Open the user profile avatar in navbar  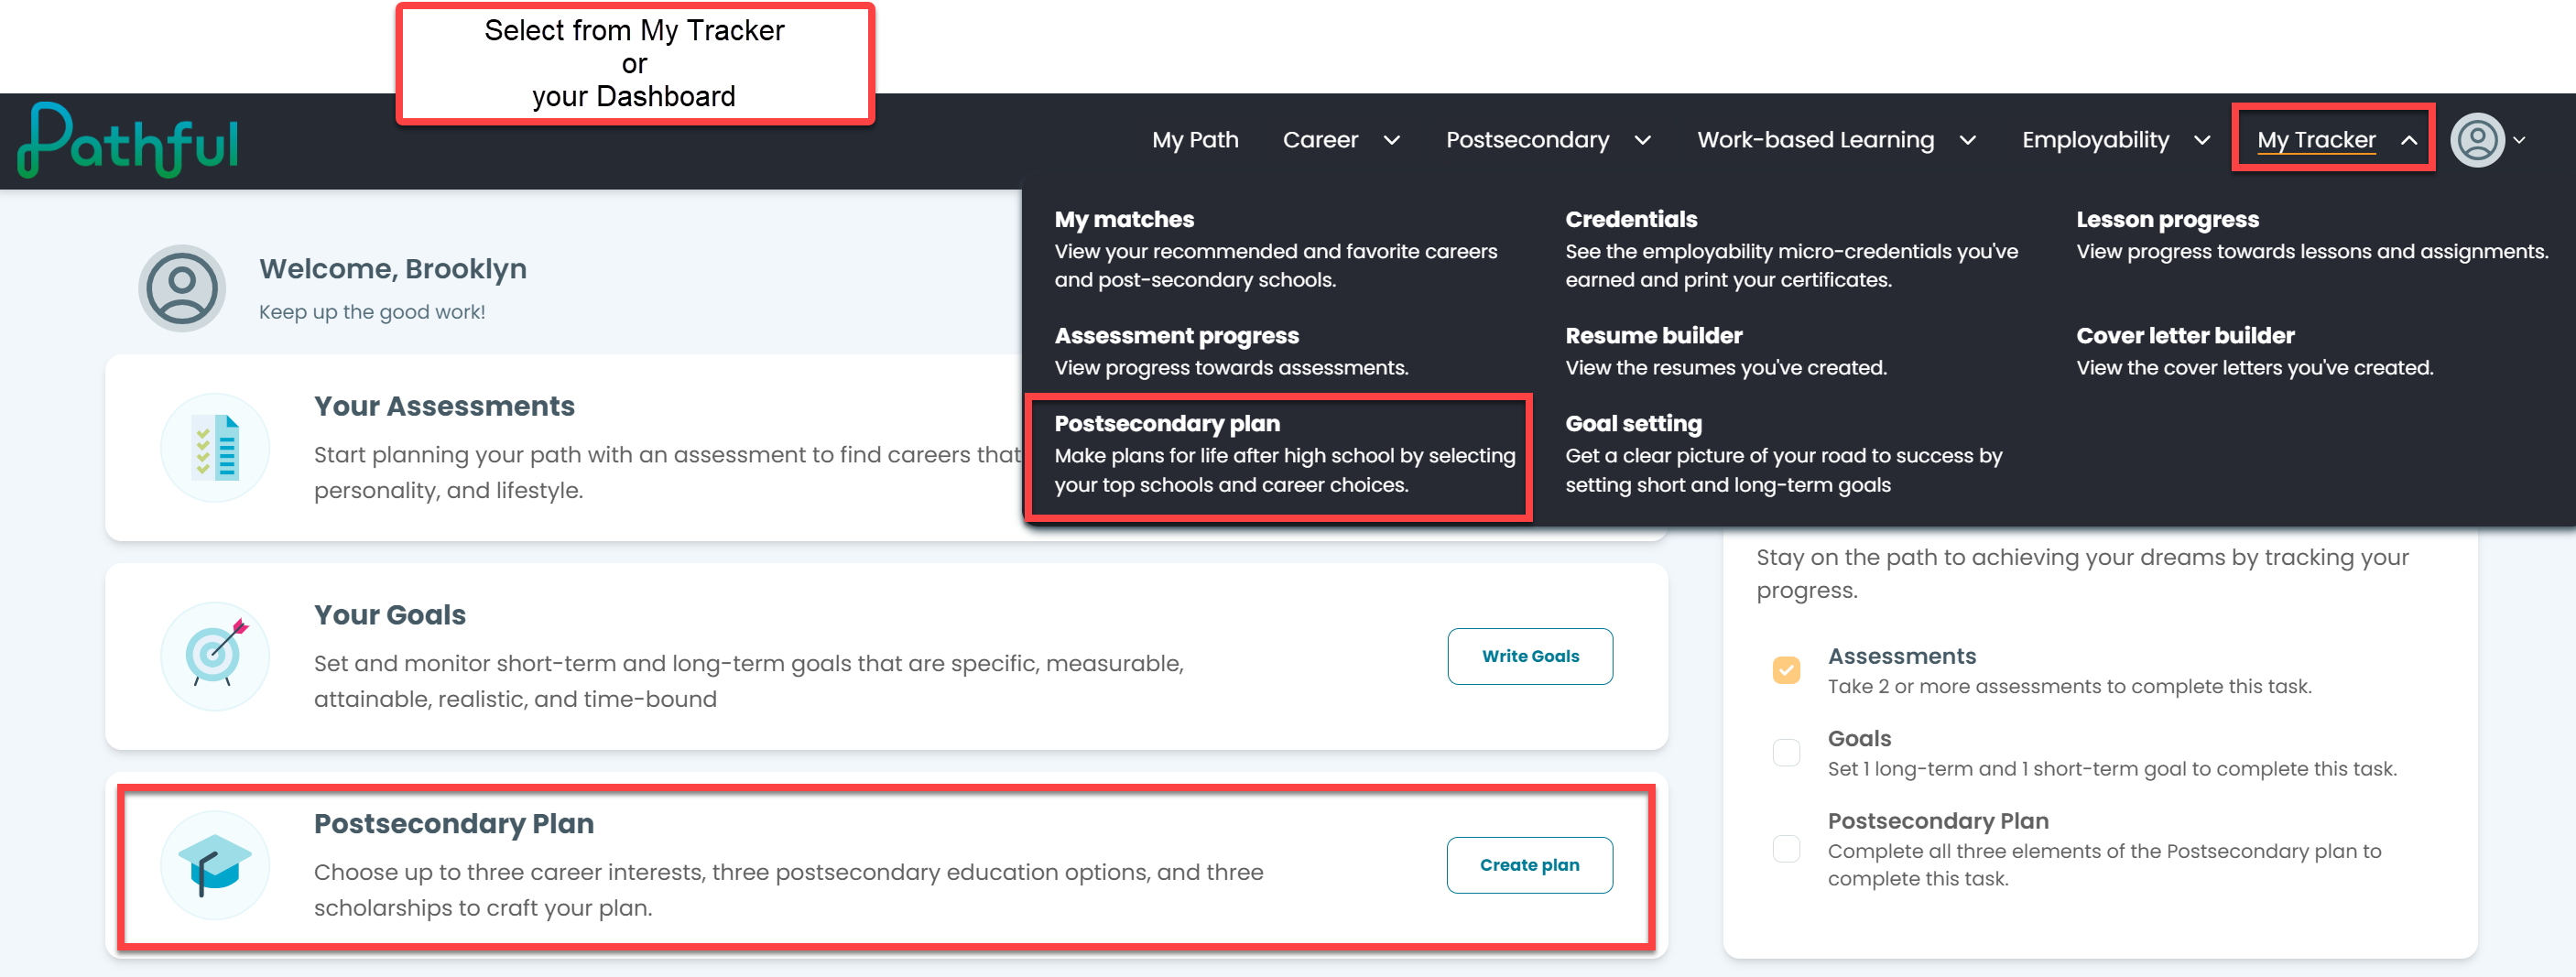(2477, 140)
